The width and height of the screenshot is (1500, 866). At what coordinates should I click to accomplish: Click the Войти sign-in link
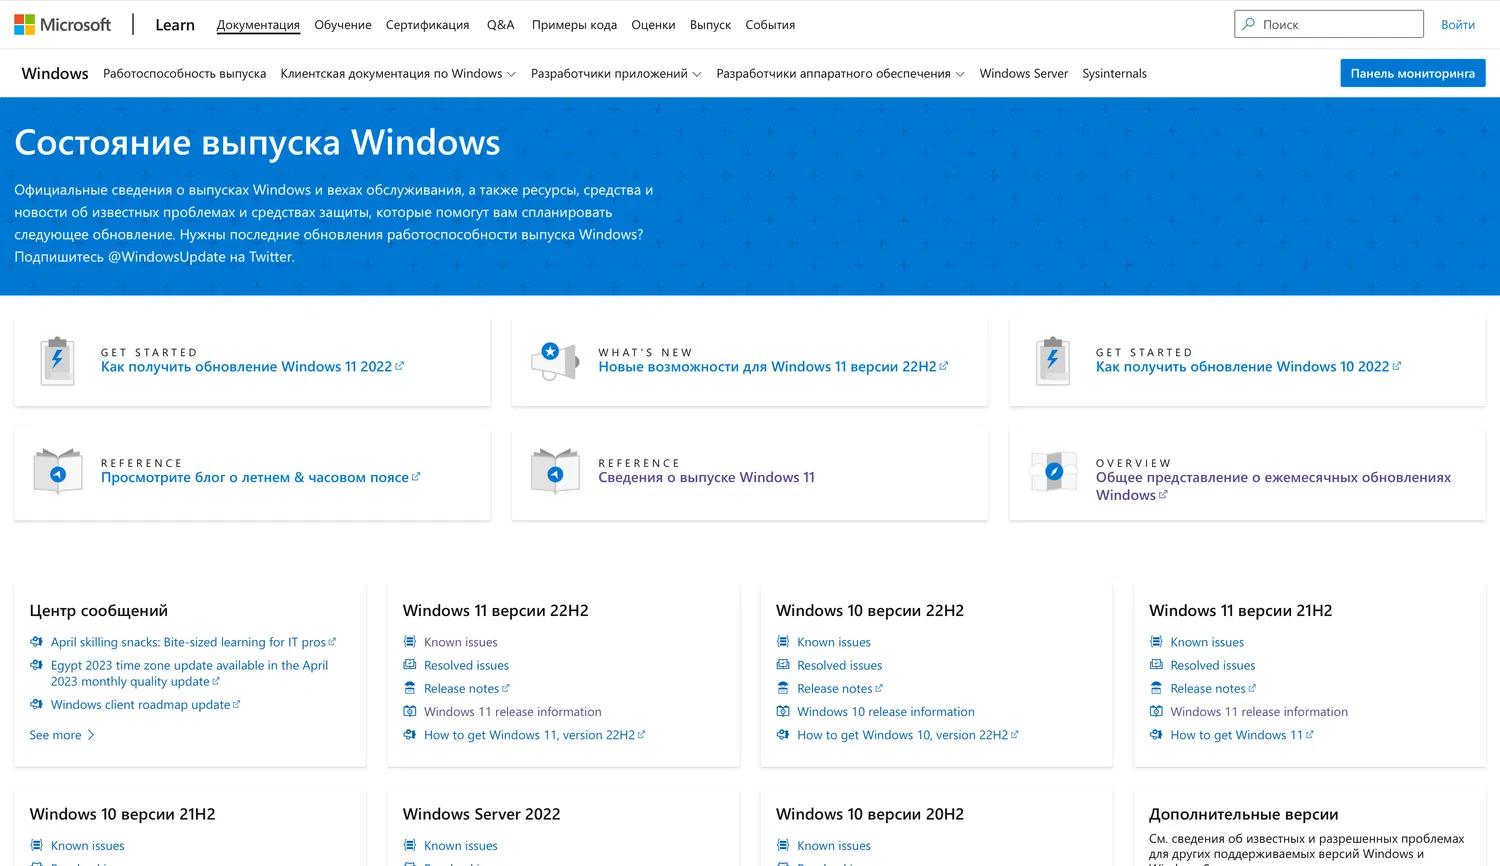tap(1458, 25)
